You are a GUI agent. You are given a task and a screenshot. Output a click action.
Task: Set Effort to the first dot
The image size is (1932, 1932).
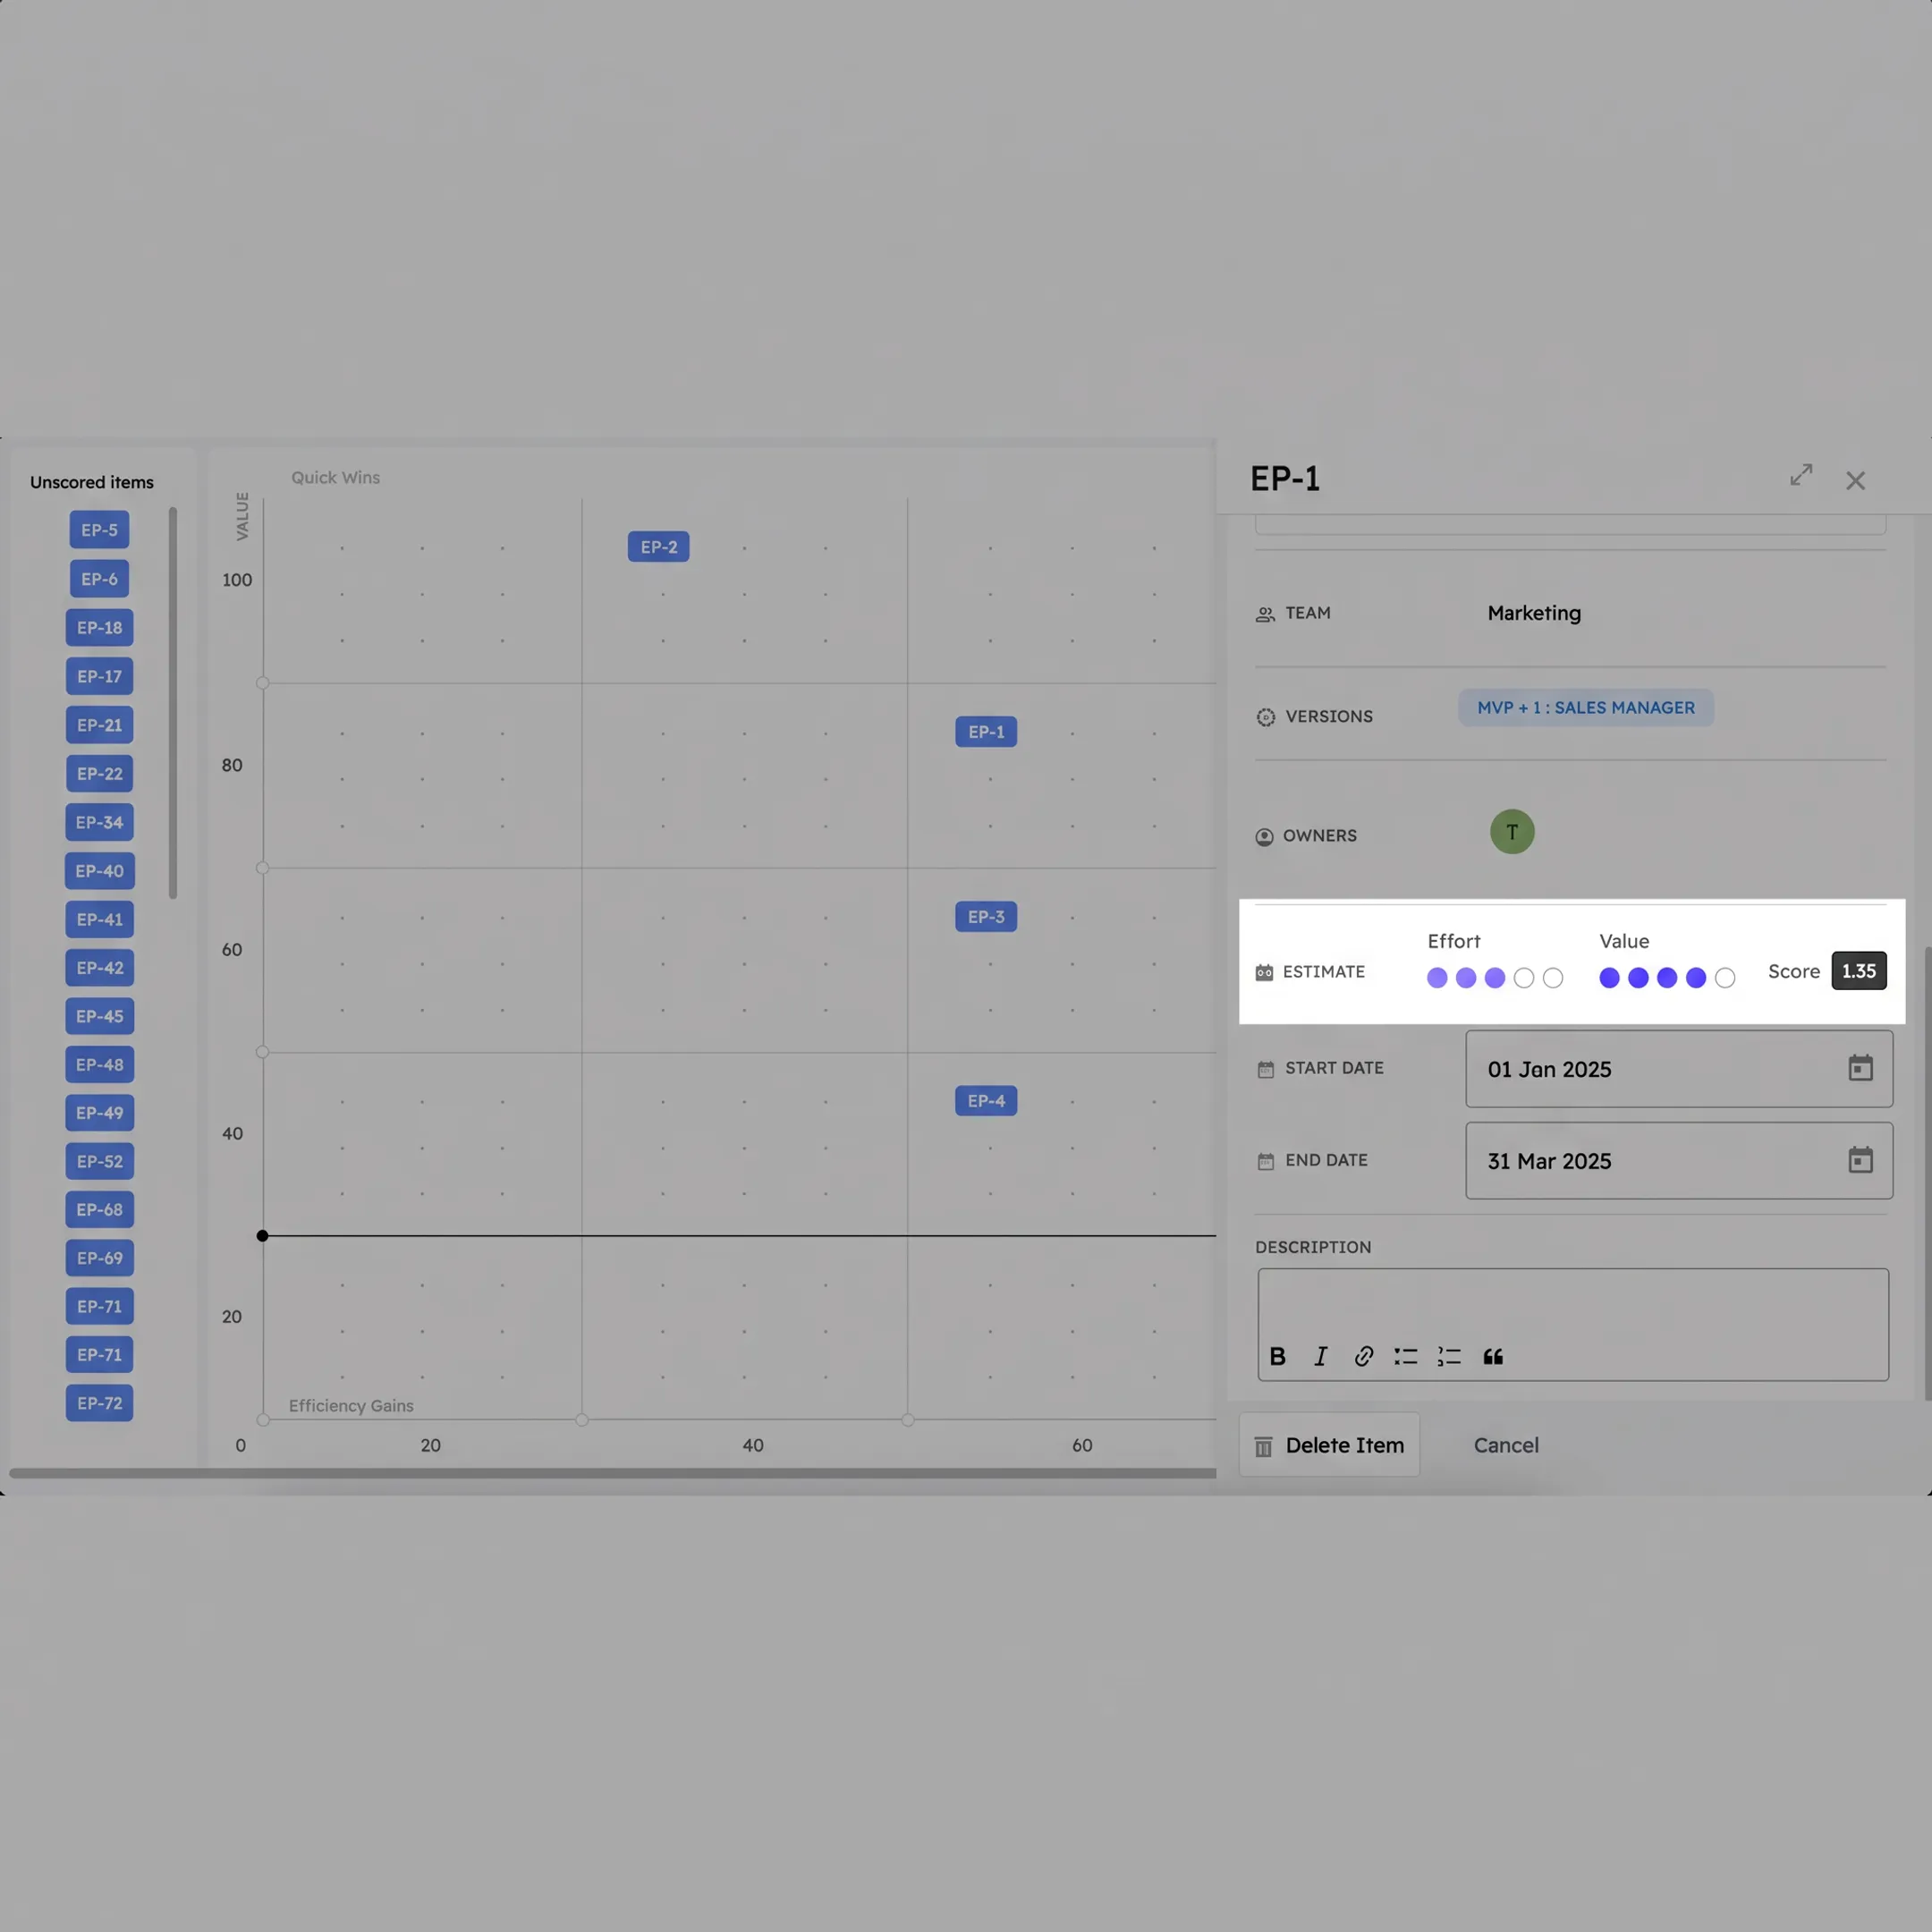1437,978
